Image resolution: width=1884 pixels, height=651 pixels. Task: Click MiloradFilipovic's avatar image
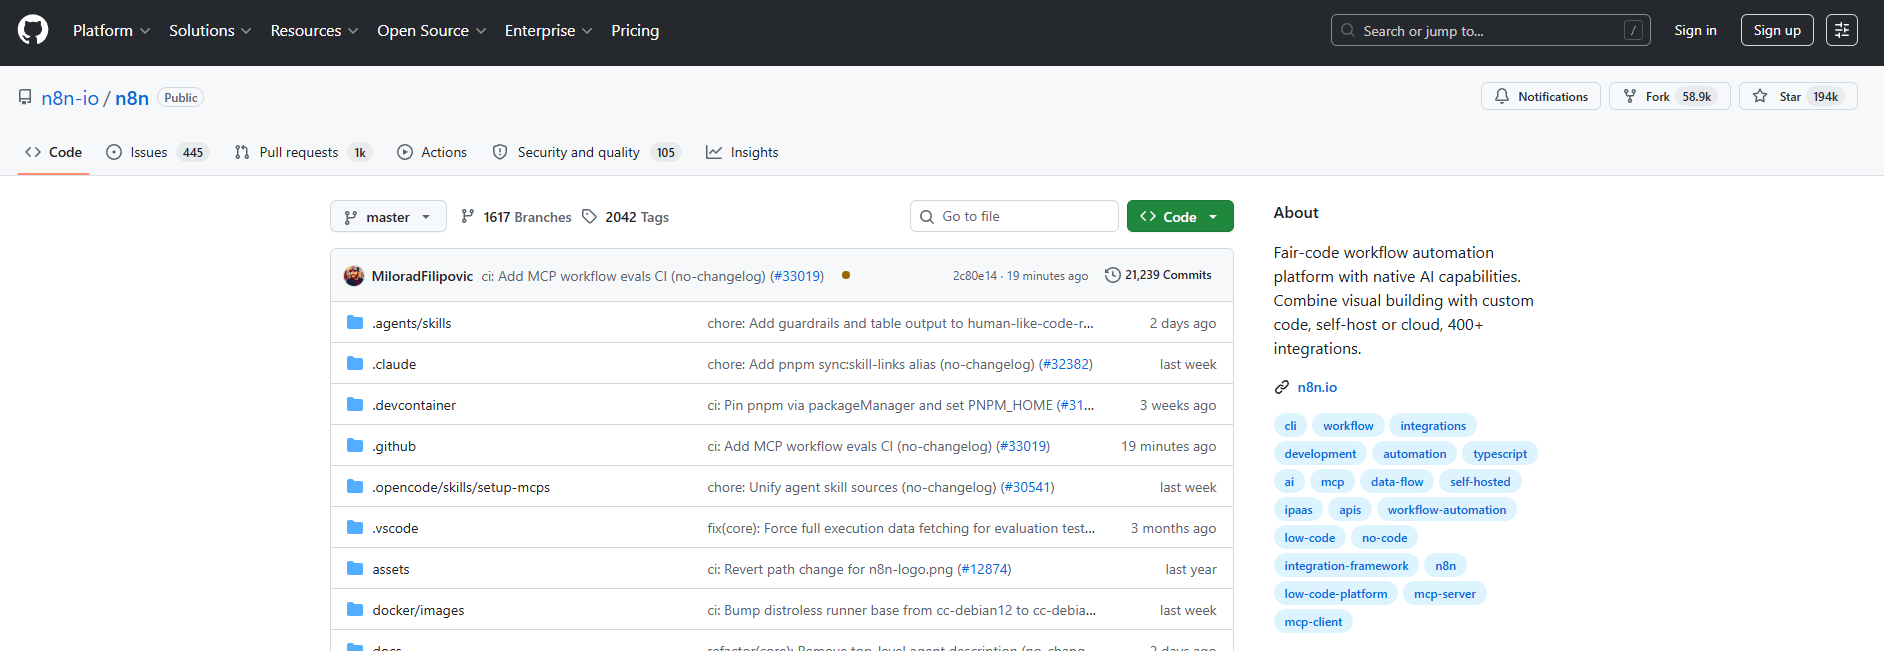coord(353,276)
